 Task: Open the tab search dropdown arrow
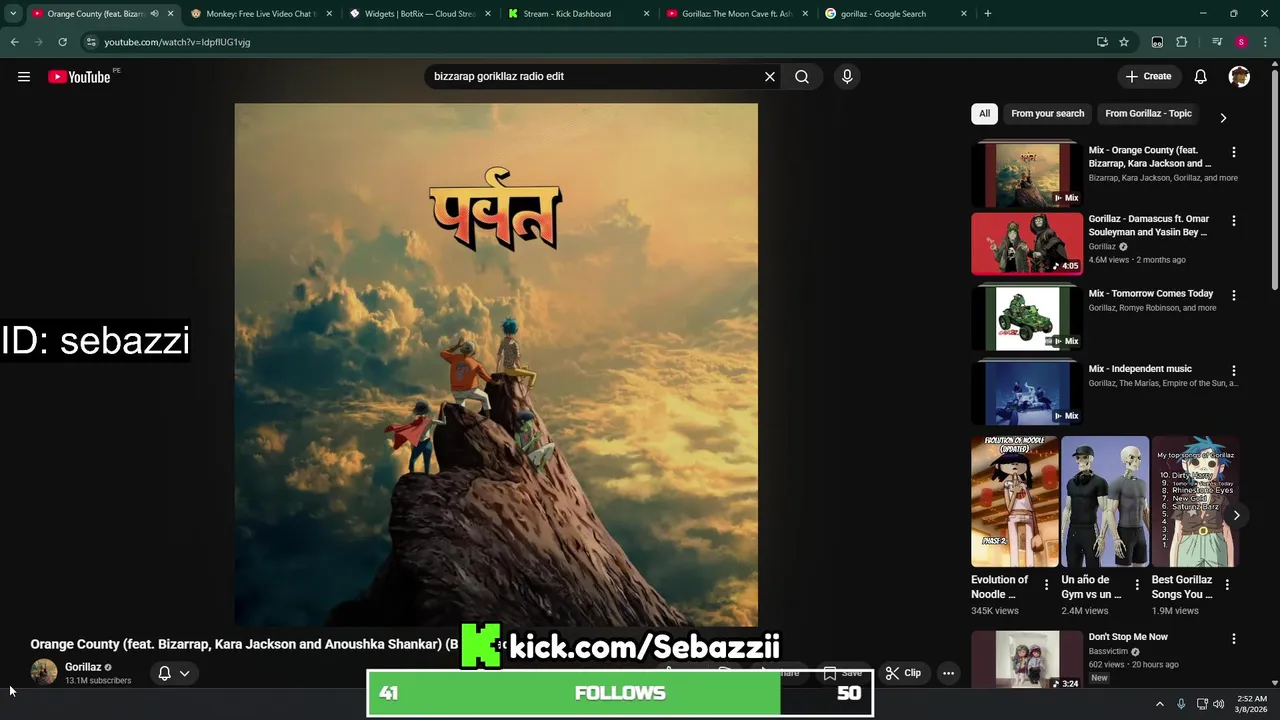coord(13,14)
